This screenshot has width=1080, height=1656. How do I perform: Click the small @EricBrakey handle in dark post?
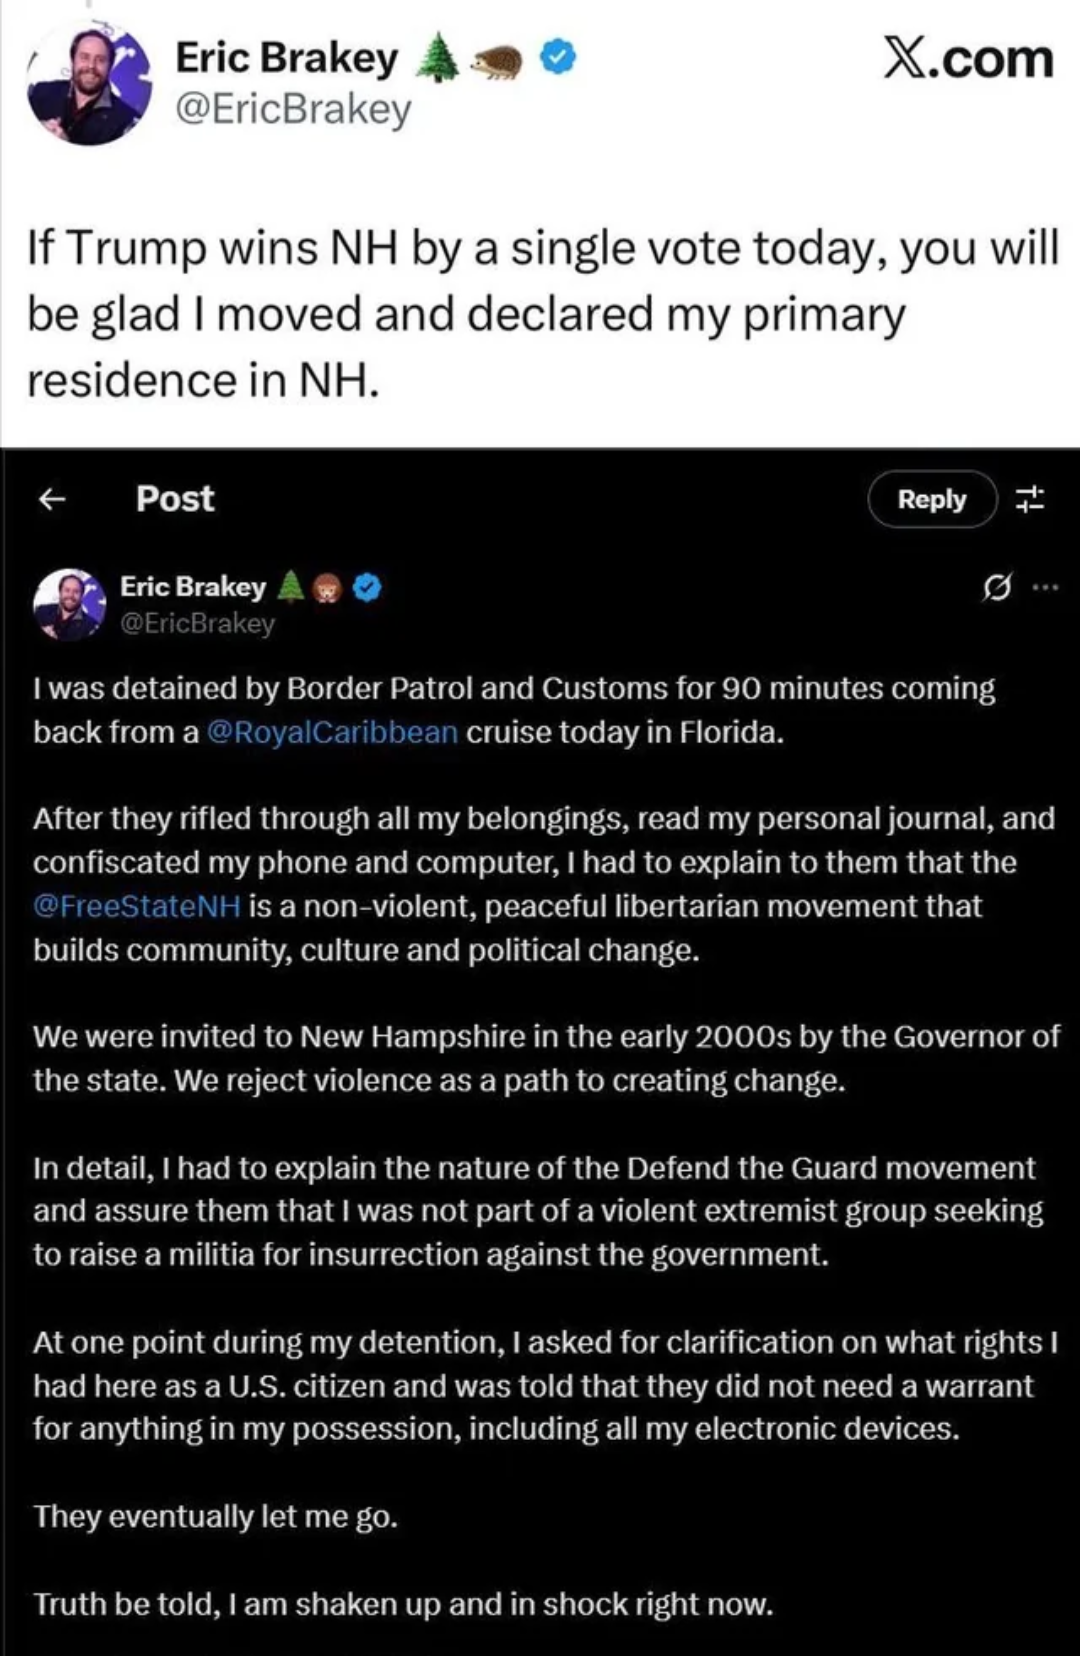197,624
